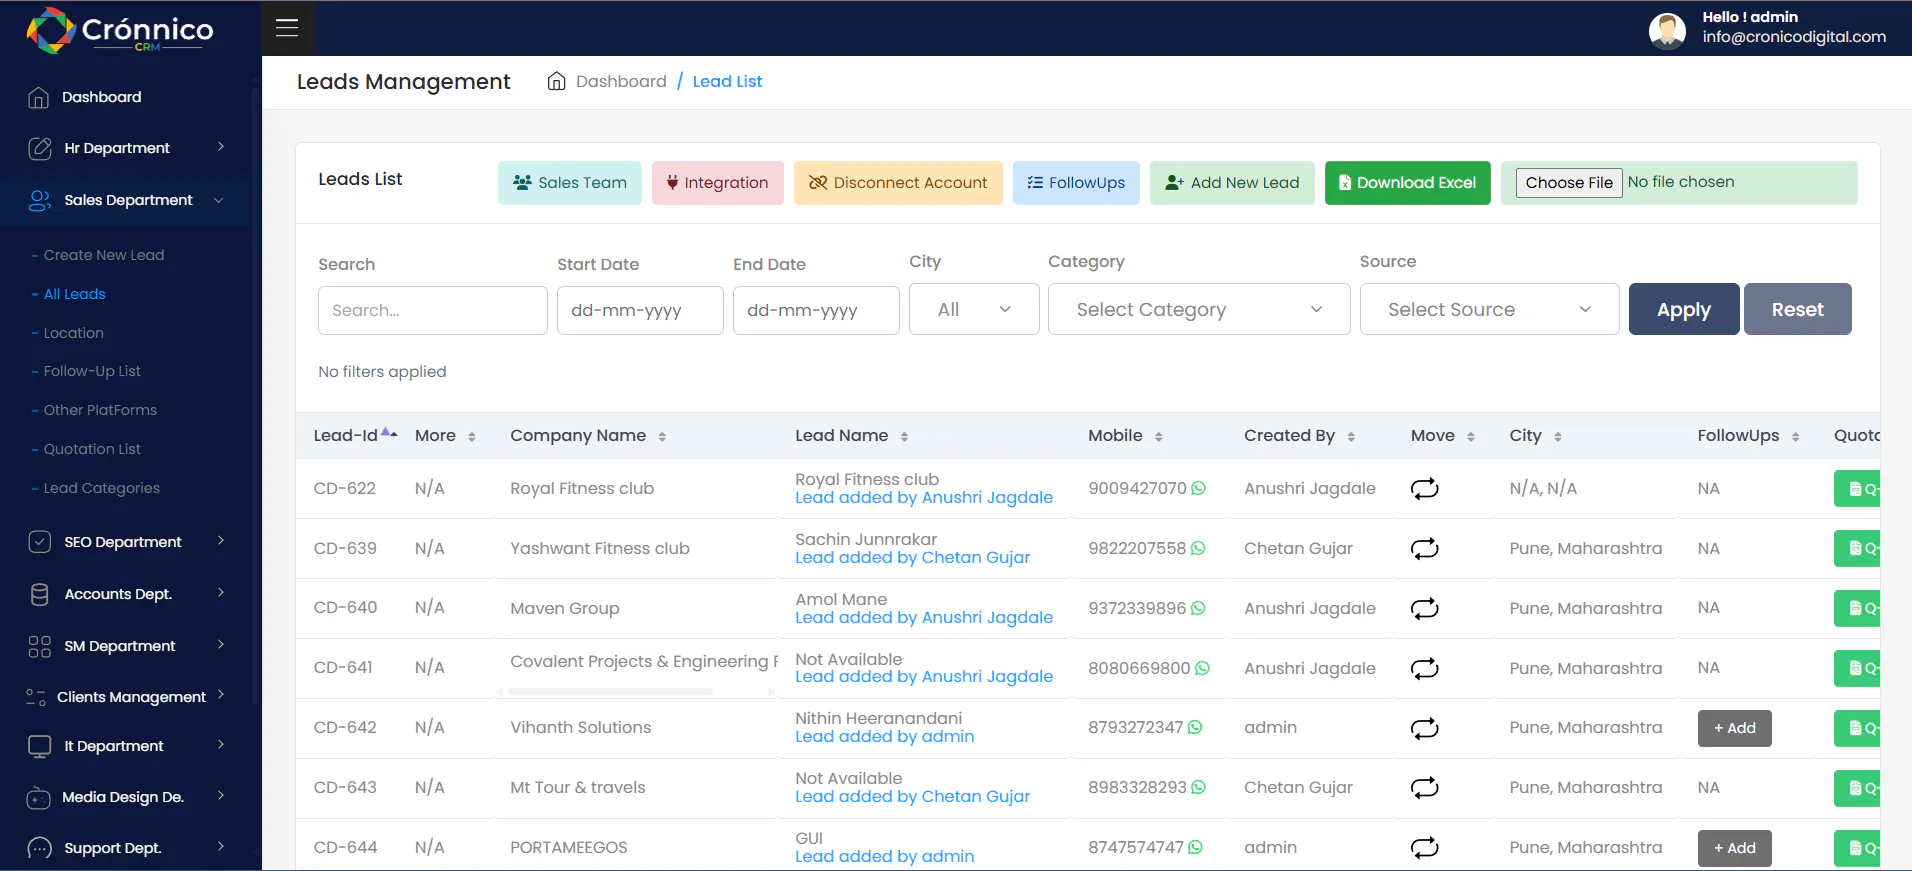1912x871 pixels.
Task: Click the move icon for CD-622
Action: (1424, 488)
